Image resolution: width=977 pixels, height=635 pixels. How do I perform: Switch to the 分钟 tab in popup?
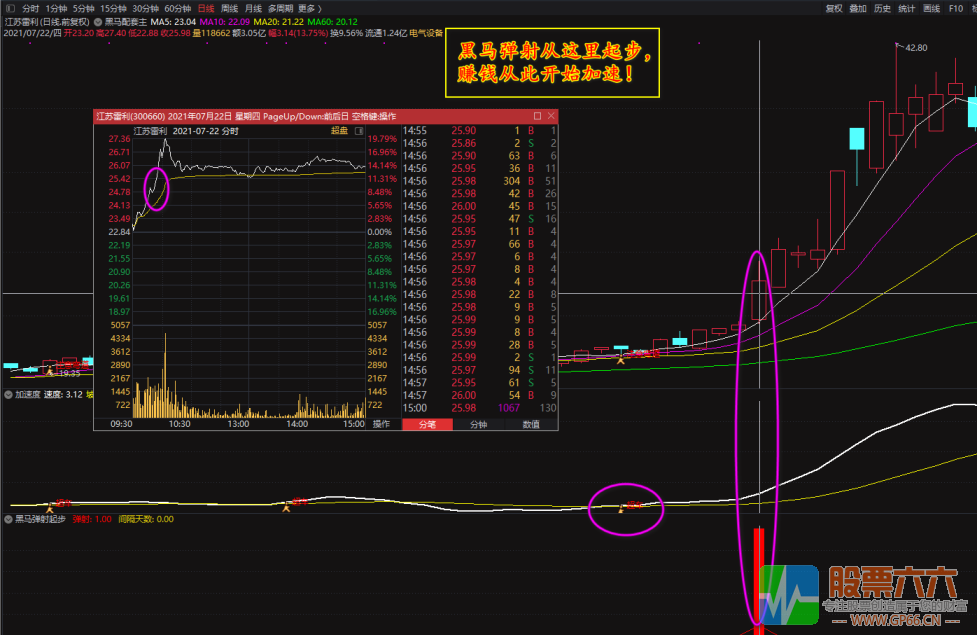coord(479,424)
